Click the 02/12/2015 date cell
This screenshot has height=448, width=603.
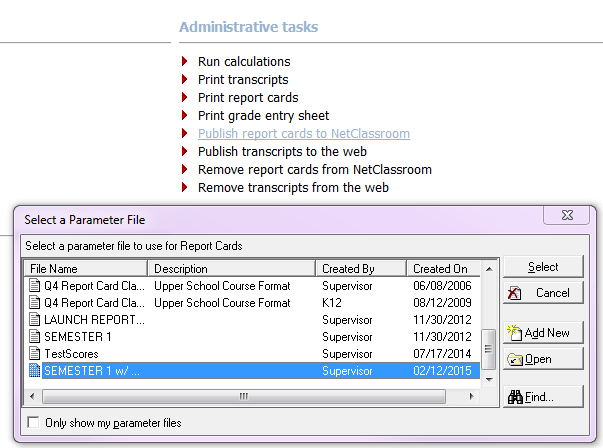click(x=442, y=370)
